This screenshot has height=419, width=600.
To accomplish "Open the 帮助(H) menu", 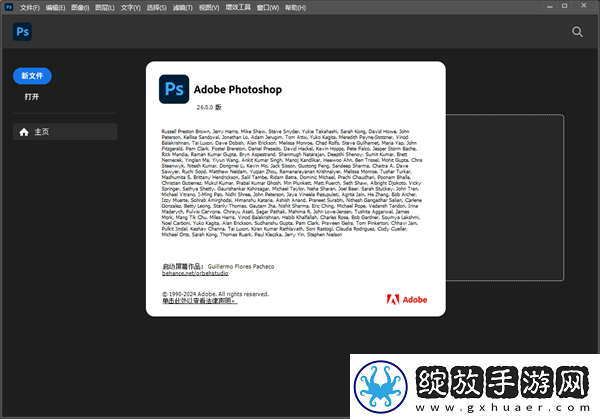I will click(295, 8).
